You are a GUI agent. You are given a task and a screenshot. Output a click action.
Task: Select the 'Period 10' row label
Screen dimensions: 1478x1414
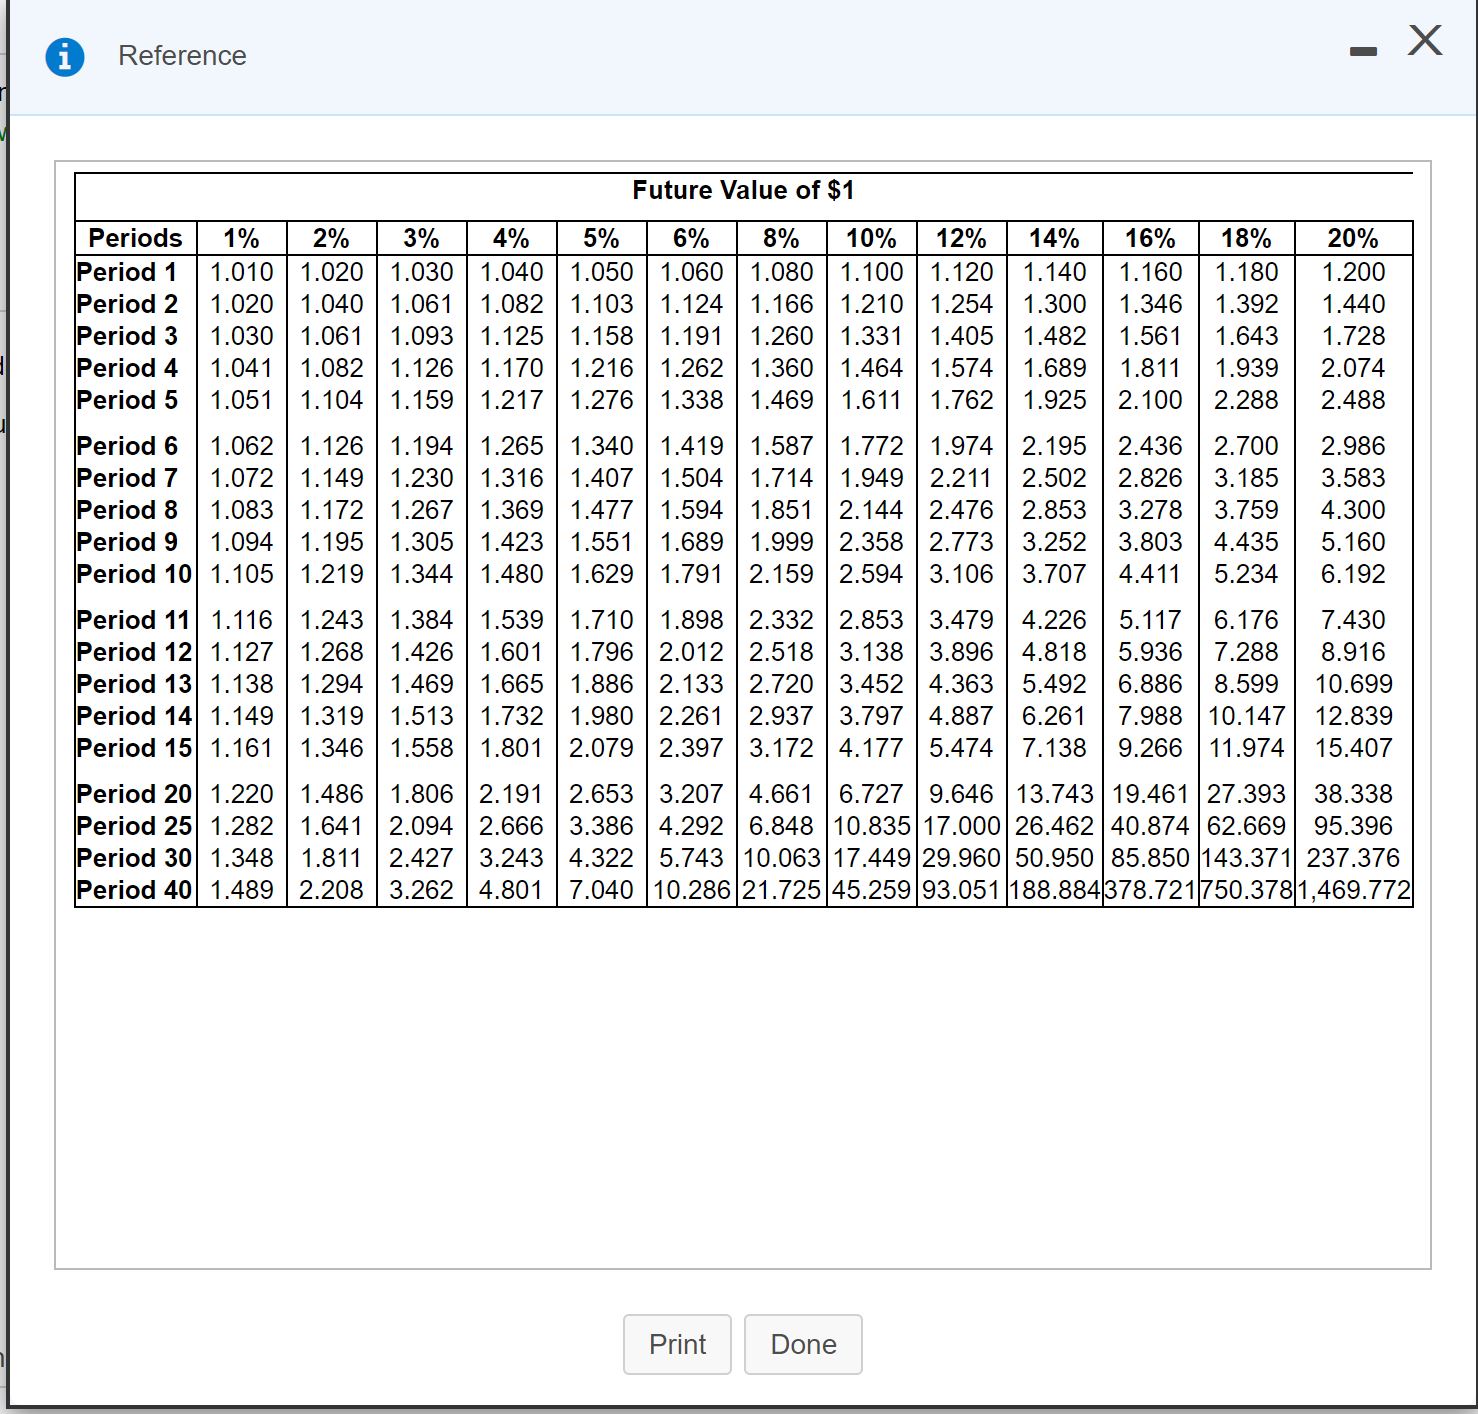tap(134, 574)
